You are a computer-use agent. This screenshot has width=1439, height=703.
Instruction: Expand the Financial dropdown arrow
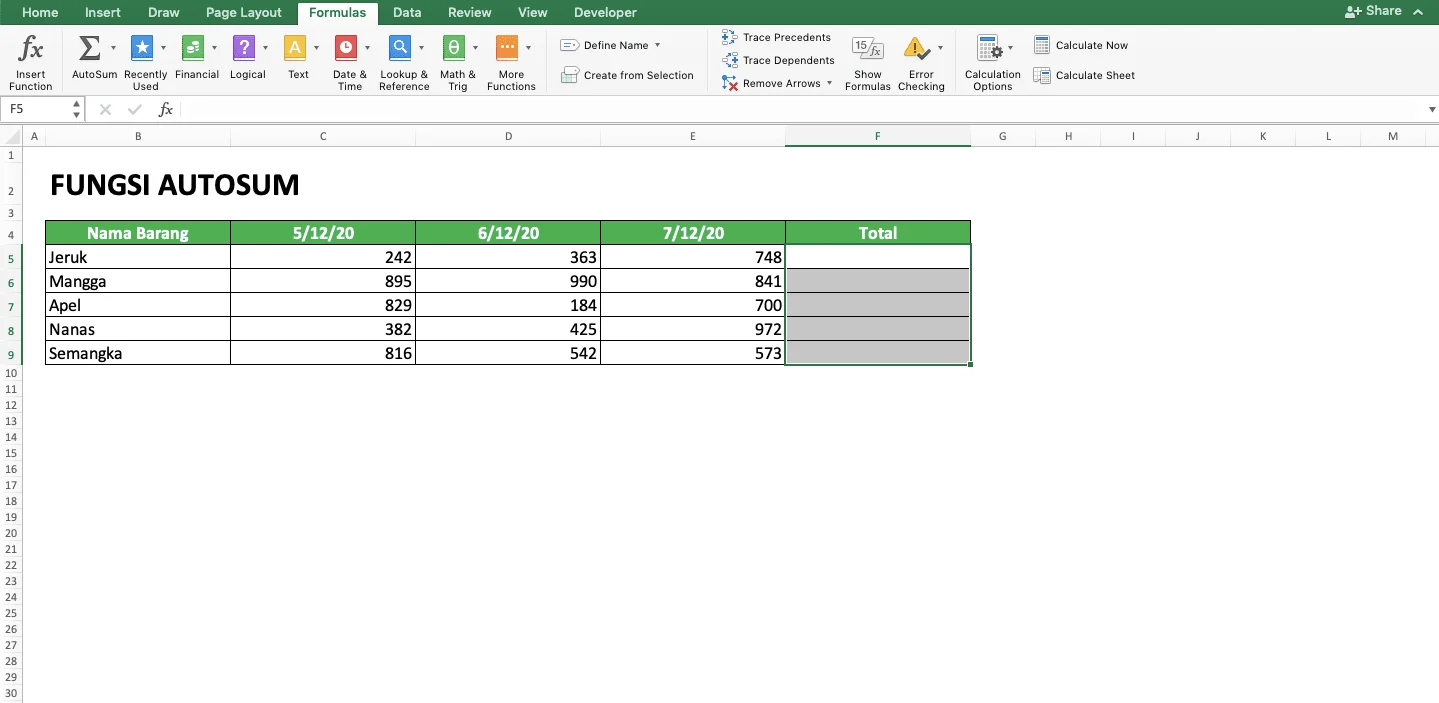214,48
